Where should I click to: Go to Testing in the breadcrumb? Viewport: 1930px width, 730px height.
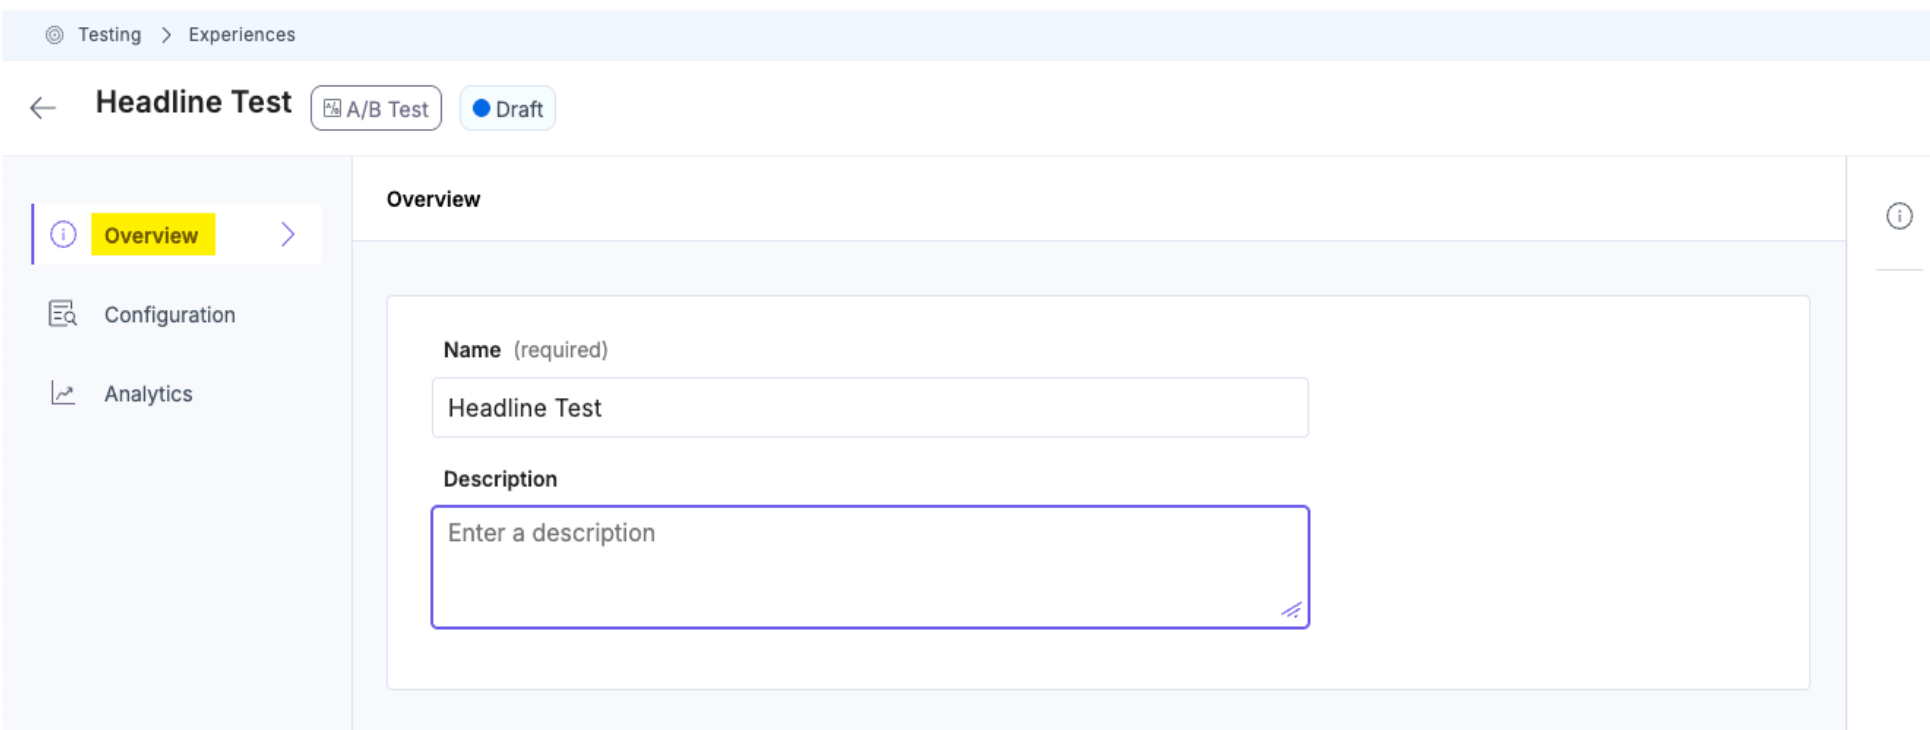(x=109, y=35)
